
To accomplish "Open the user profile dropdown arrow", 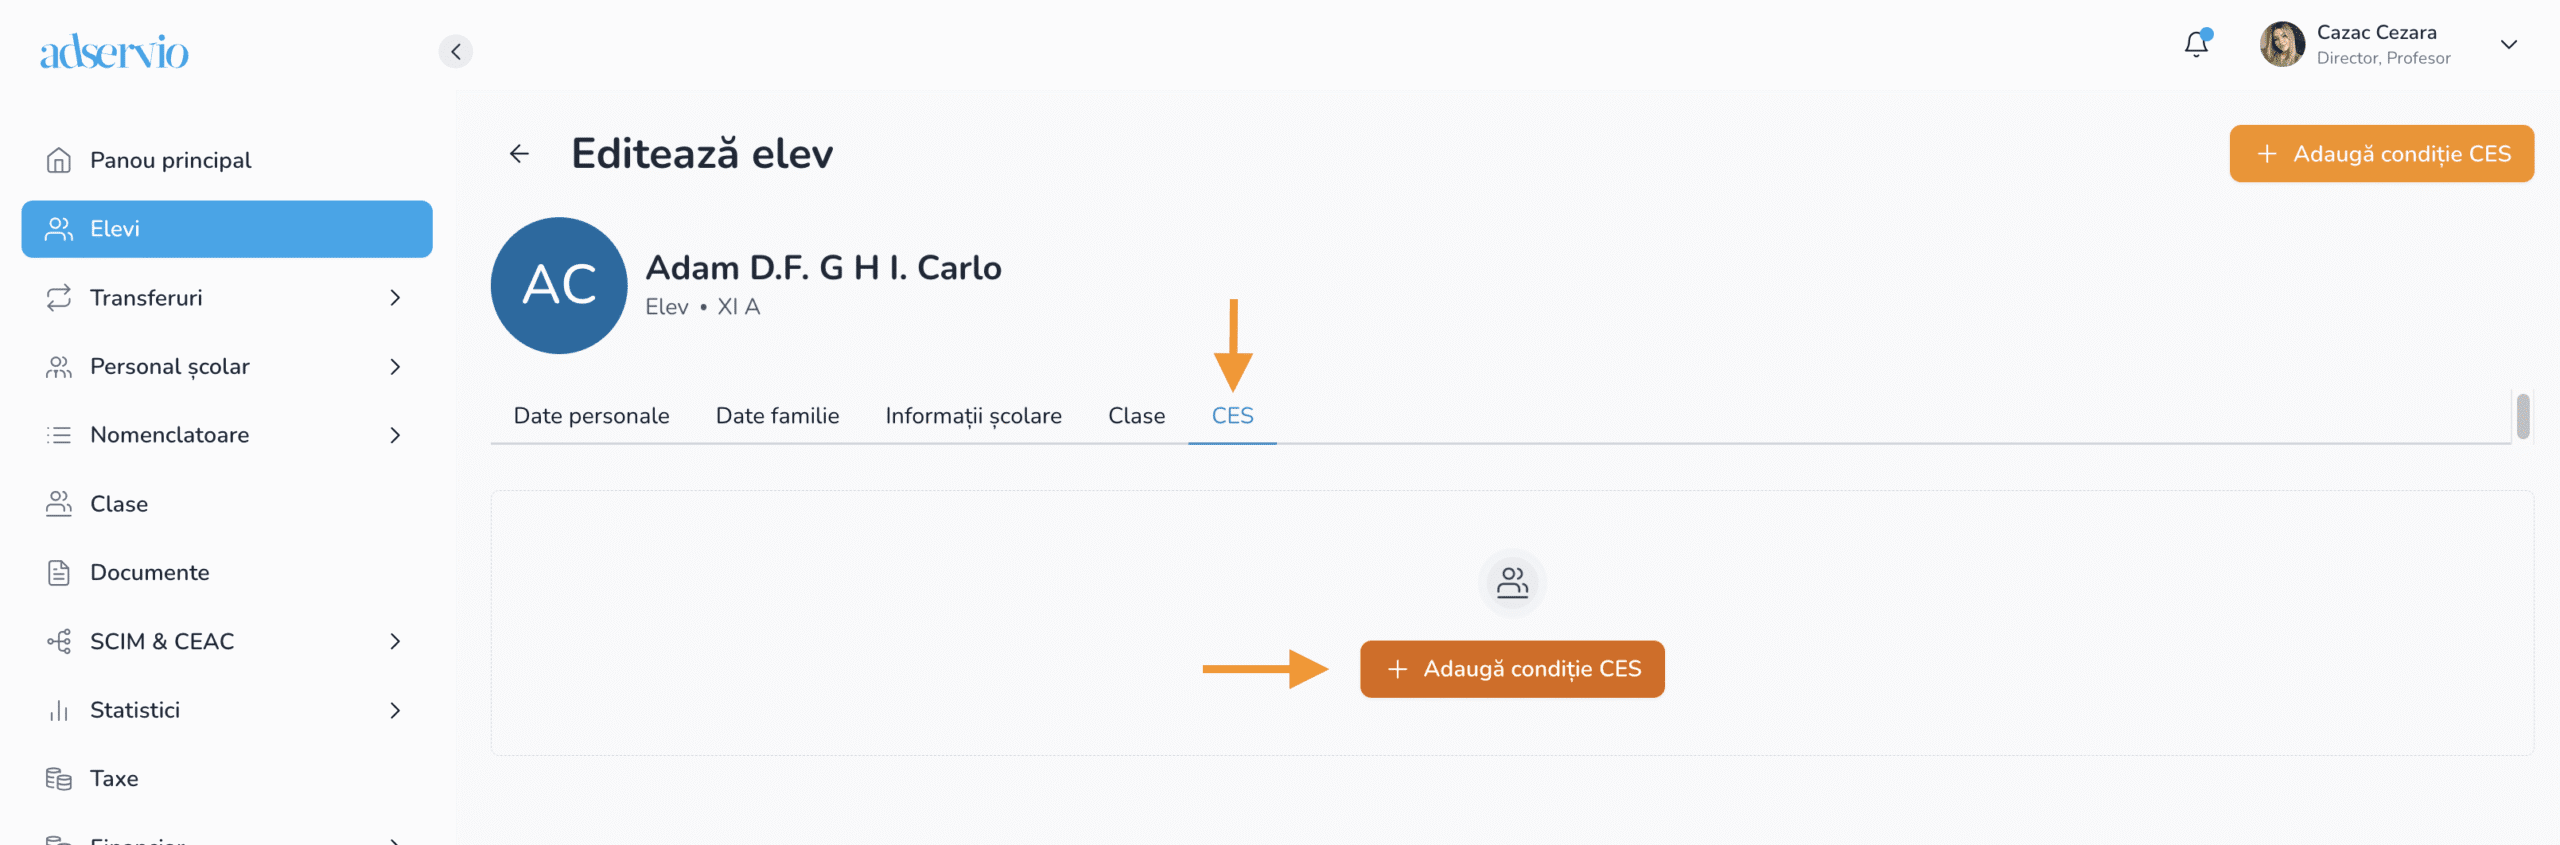I will [x=2508, y=45].
